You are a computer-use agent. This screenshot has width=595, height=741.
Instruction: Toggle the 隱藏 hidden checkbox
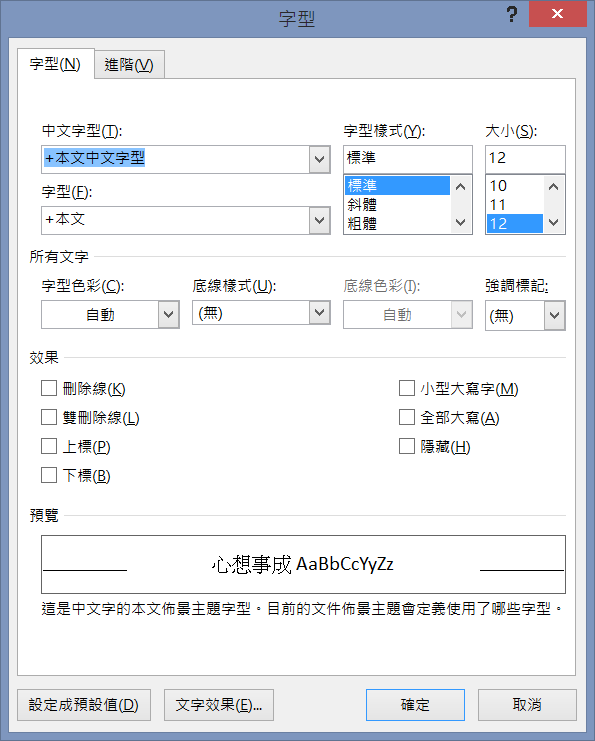(x=407, y=446)
